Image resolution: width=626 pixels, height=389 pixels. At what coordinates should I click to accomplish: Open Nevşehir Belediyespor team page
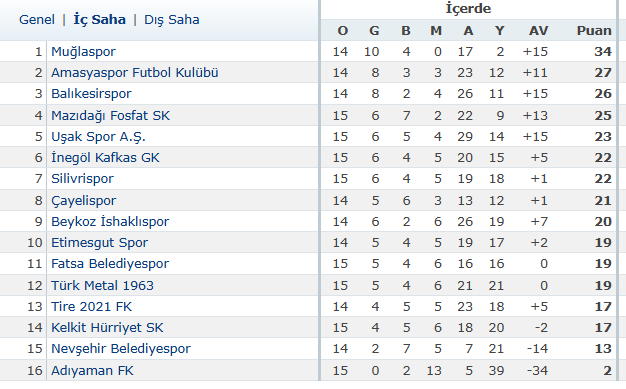point(121,349)
